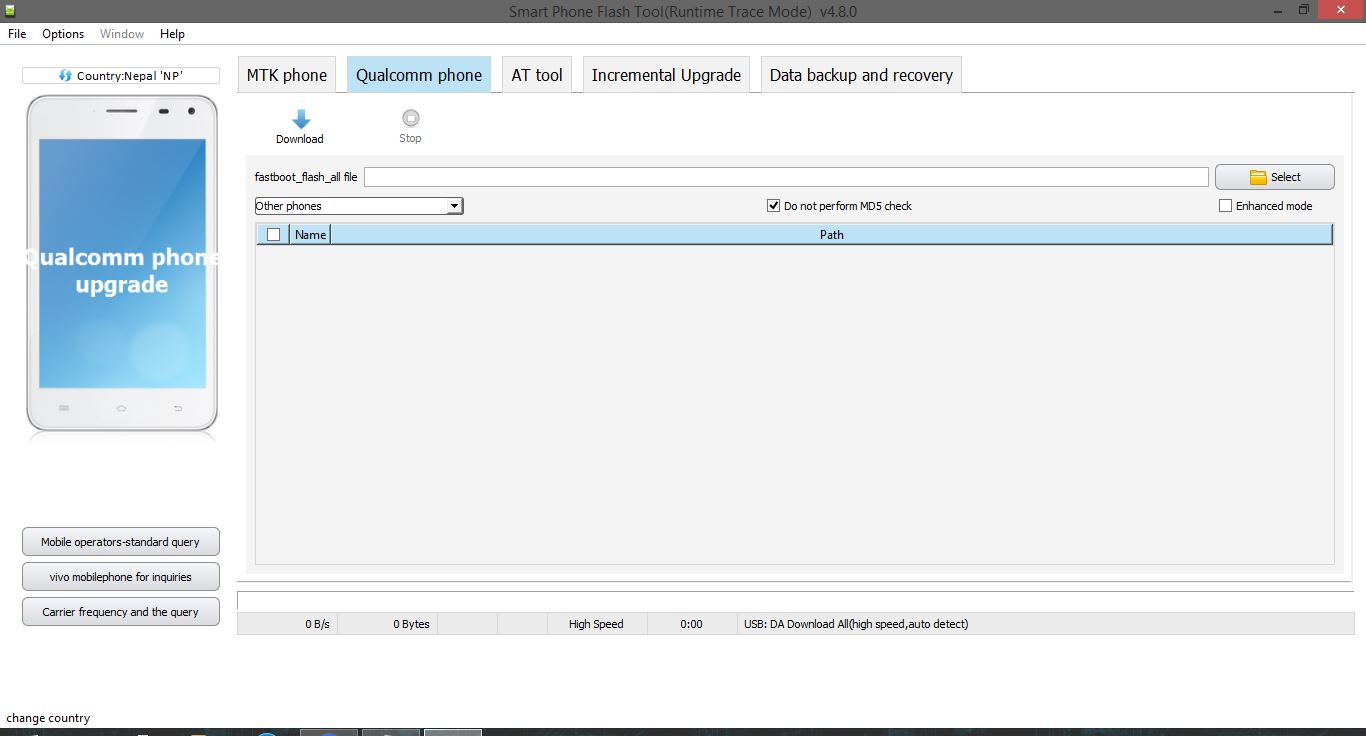Viewport: 1366px width, 736px height.
Task: Click the fastboot_flash_all file input field
Action: click(785, 176)
